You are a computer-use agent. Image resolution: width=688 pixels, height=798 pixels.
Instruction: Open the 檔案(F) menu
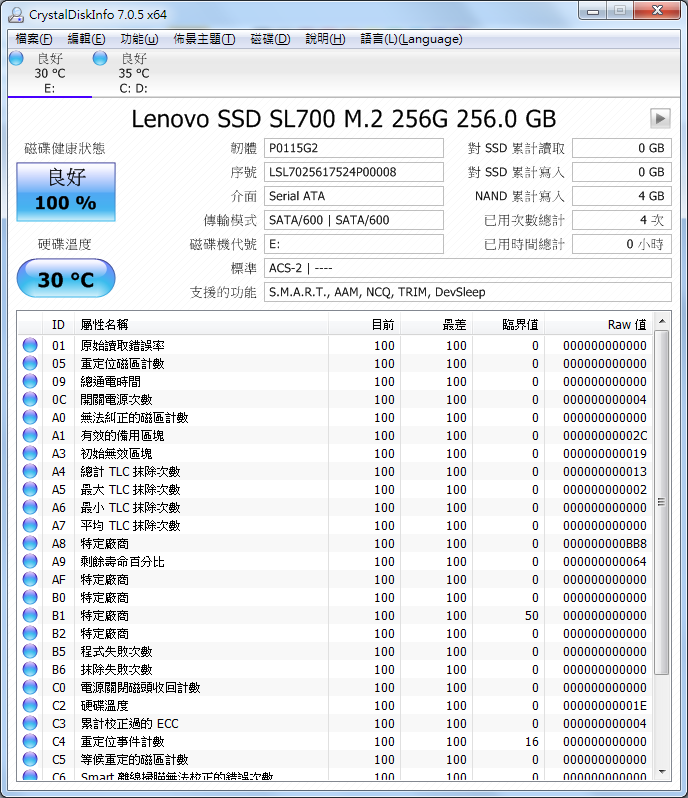click(x=34, y=39)
